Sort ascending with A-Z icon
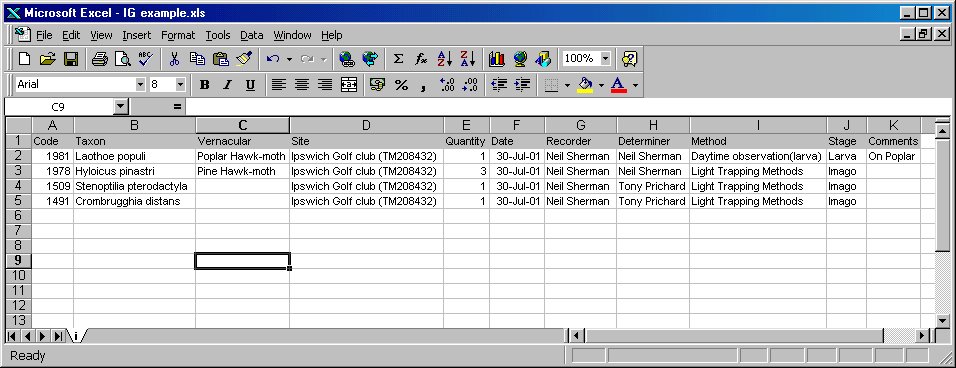 tap(444, 59)
